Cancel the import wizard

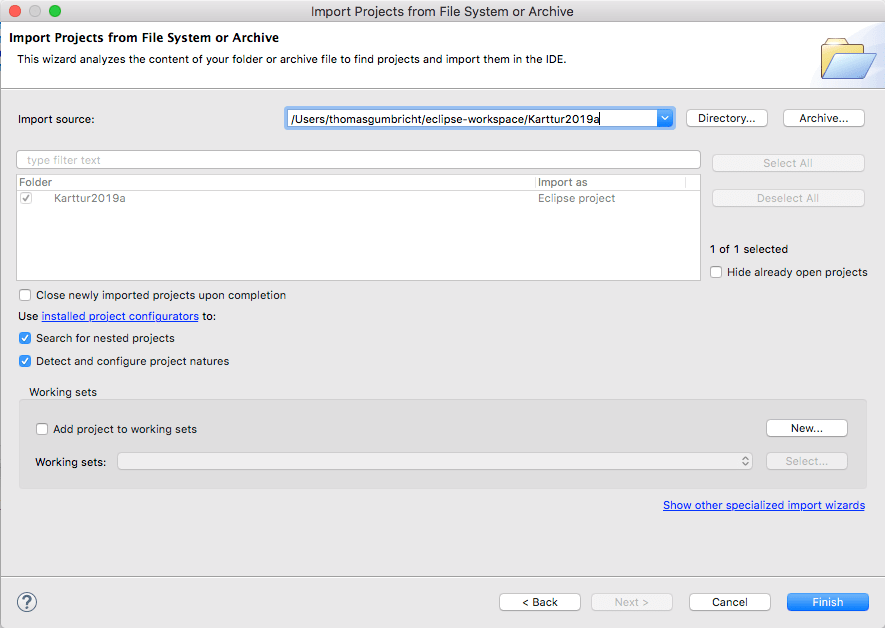coord(729,601)
